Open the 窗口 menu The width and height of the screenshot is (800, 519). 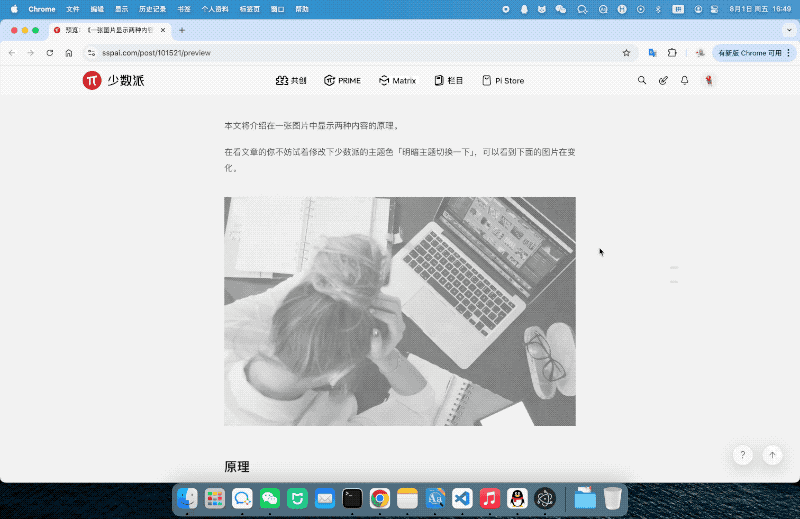[x=278, y=9]
